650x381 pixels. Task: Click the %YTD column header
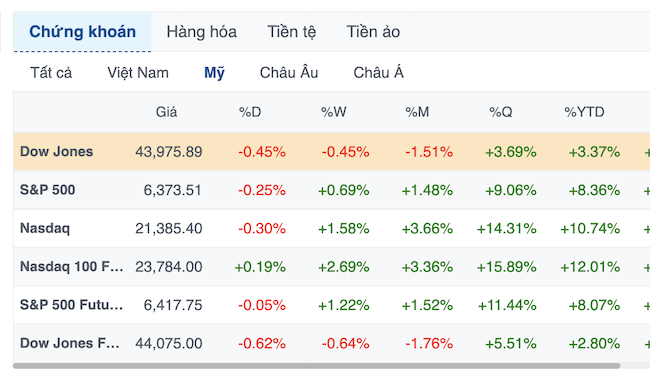tap(584, 112)
